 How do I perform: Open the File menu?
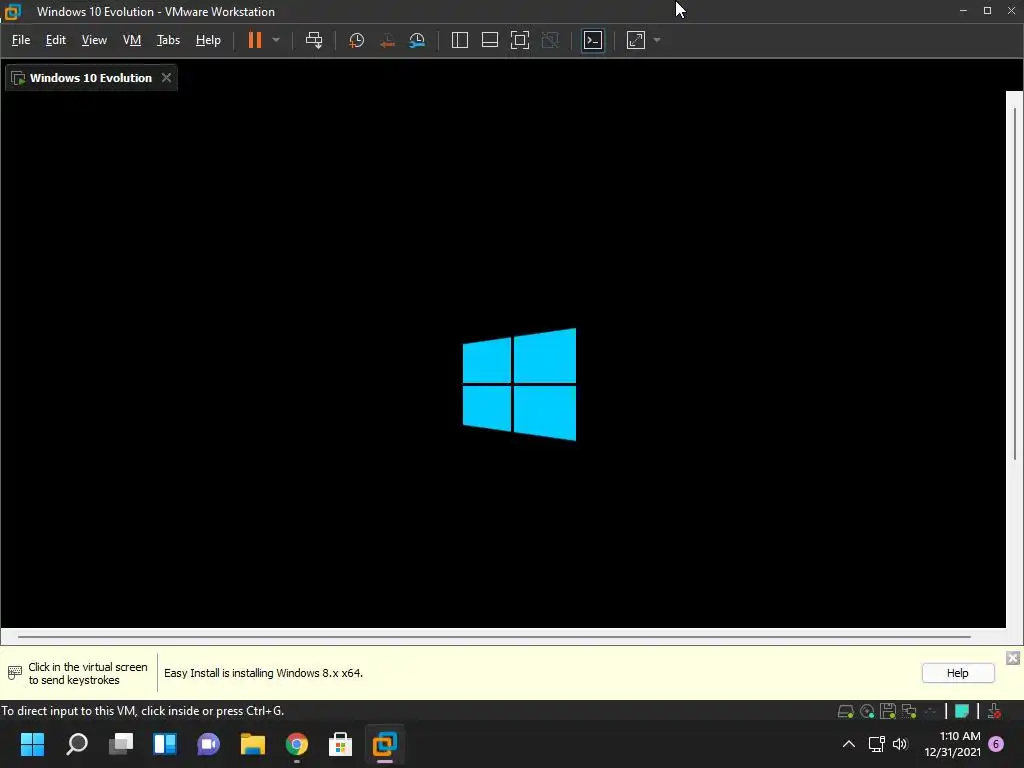pos(21,40)
